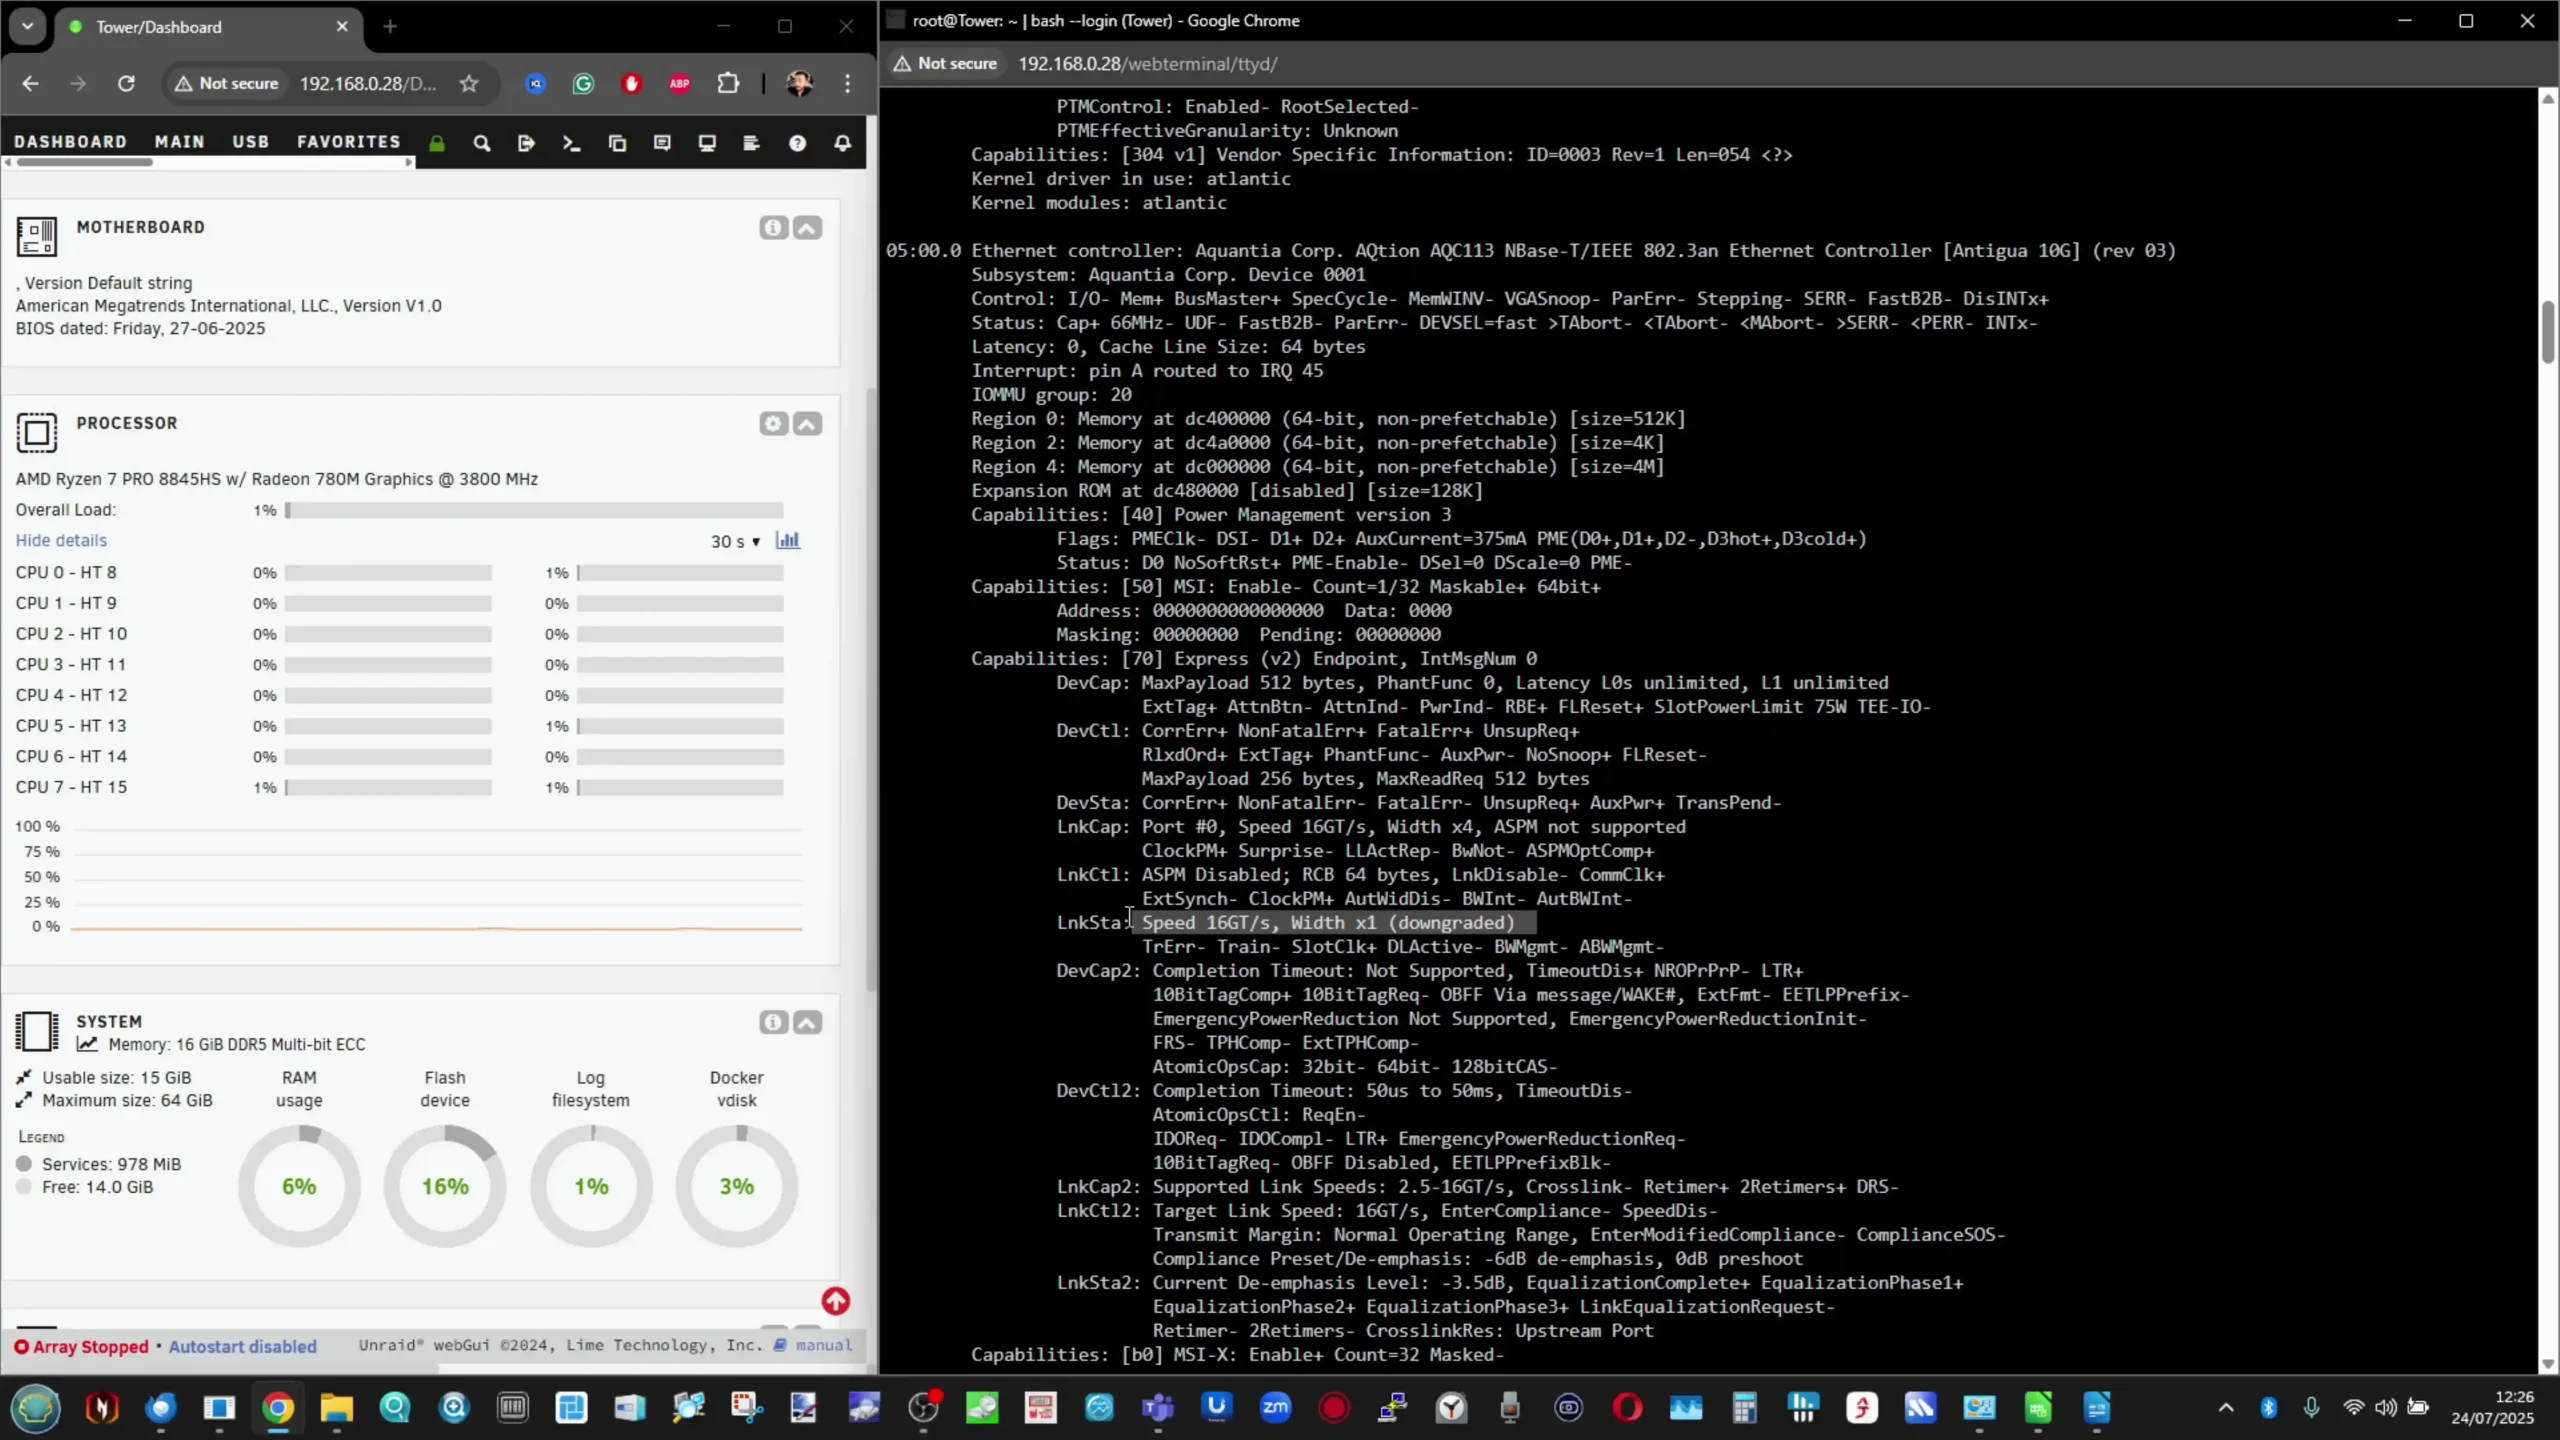2560x1440 pixels.
Task: Collapse the Motherboard panel
Action: coord(808,228)
